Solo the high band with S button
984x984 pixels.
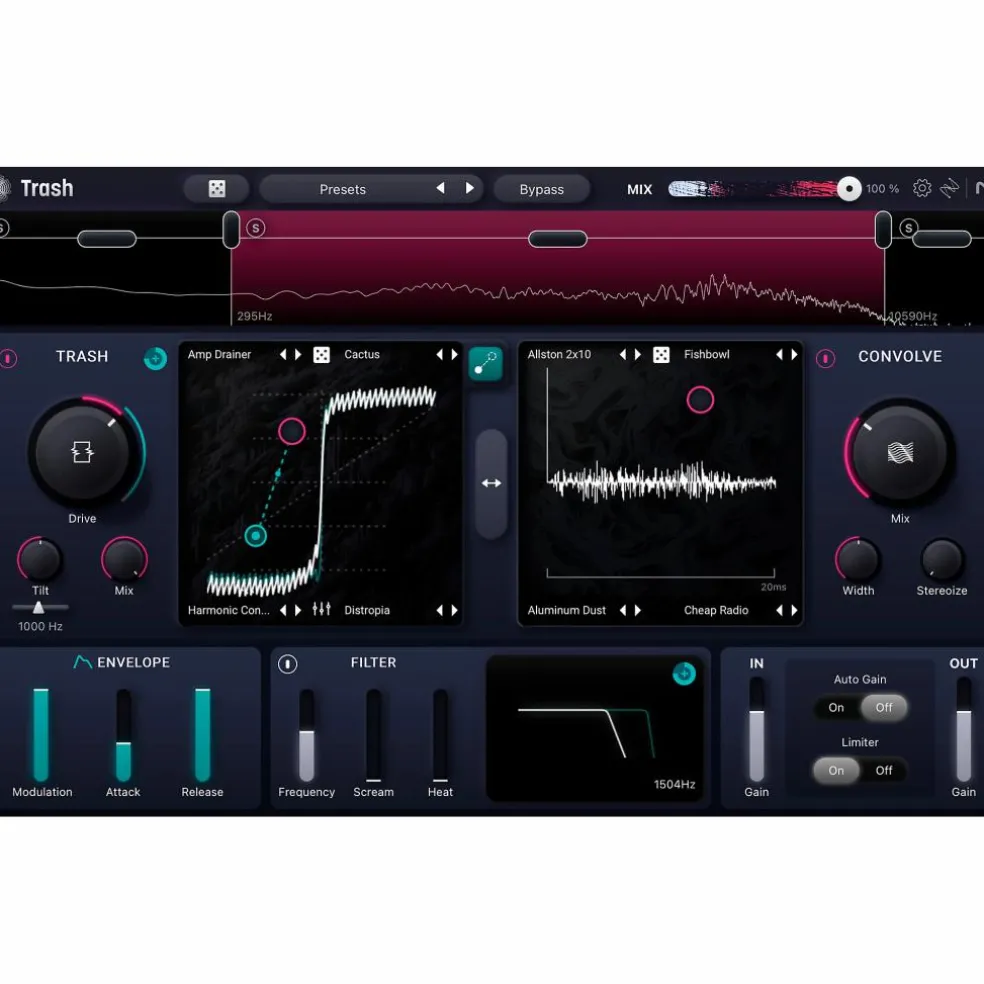(x=909, y=228)
